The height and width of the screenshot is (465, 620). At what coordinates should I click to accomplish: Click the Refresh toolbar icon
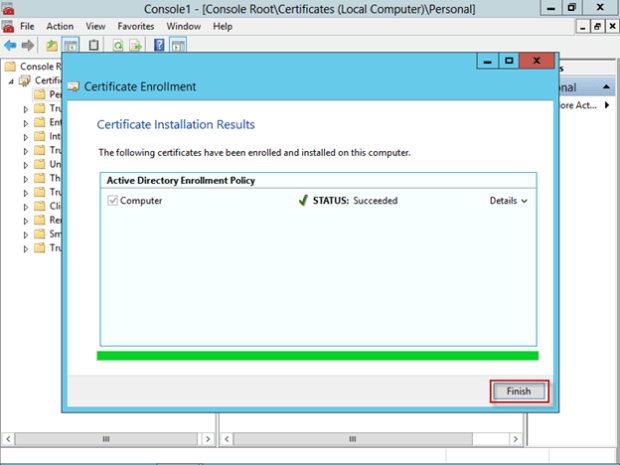(x=118, y=45)
